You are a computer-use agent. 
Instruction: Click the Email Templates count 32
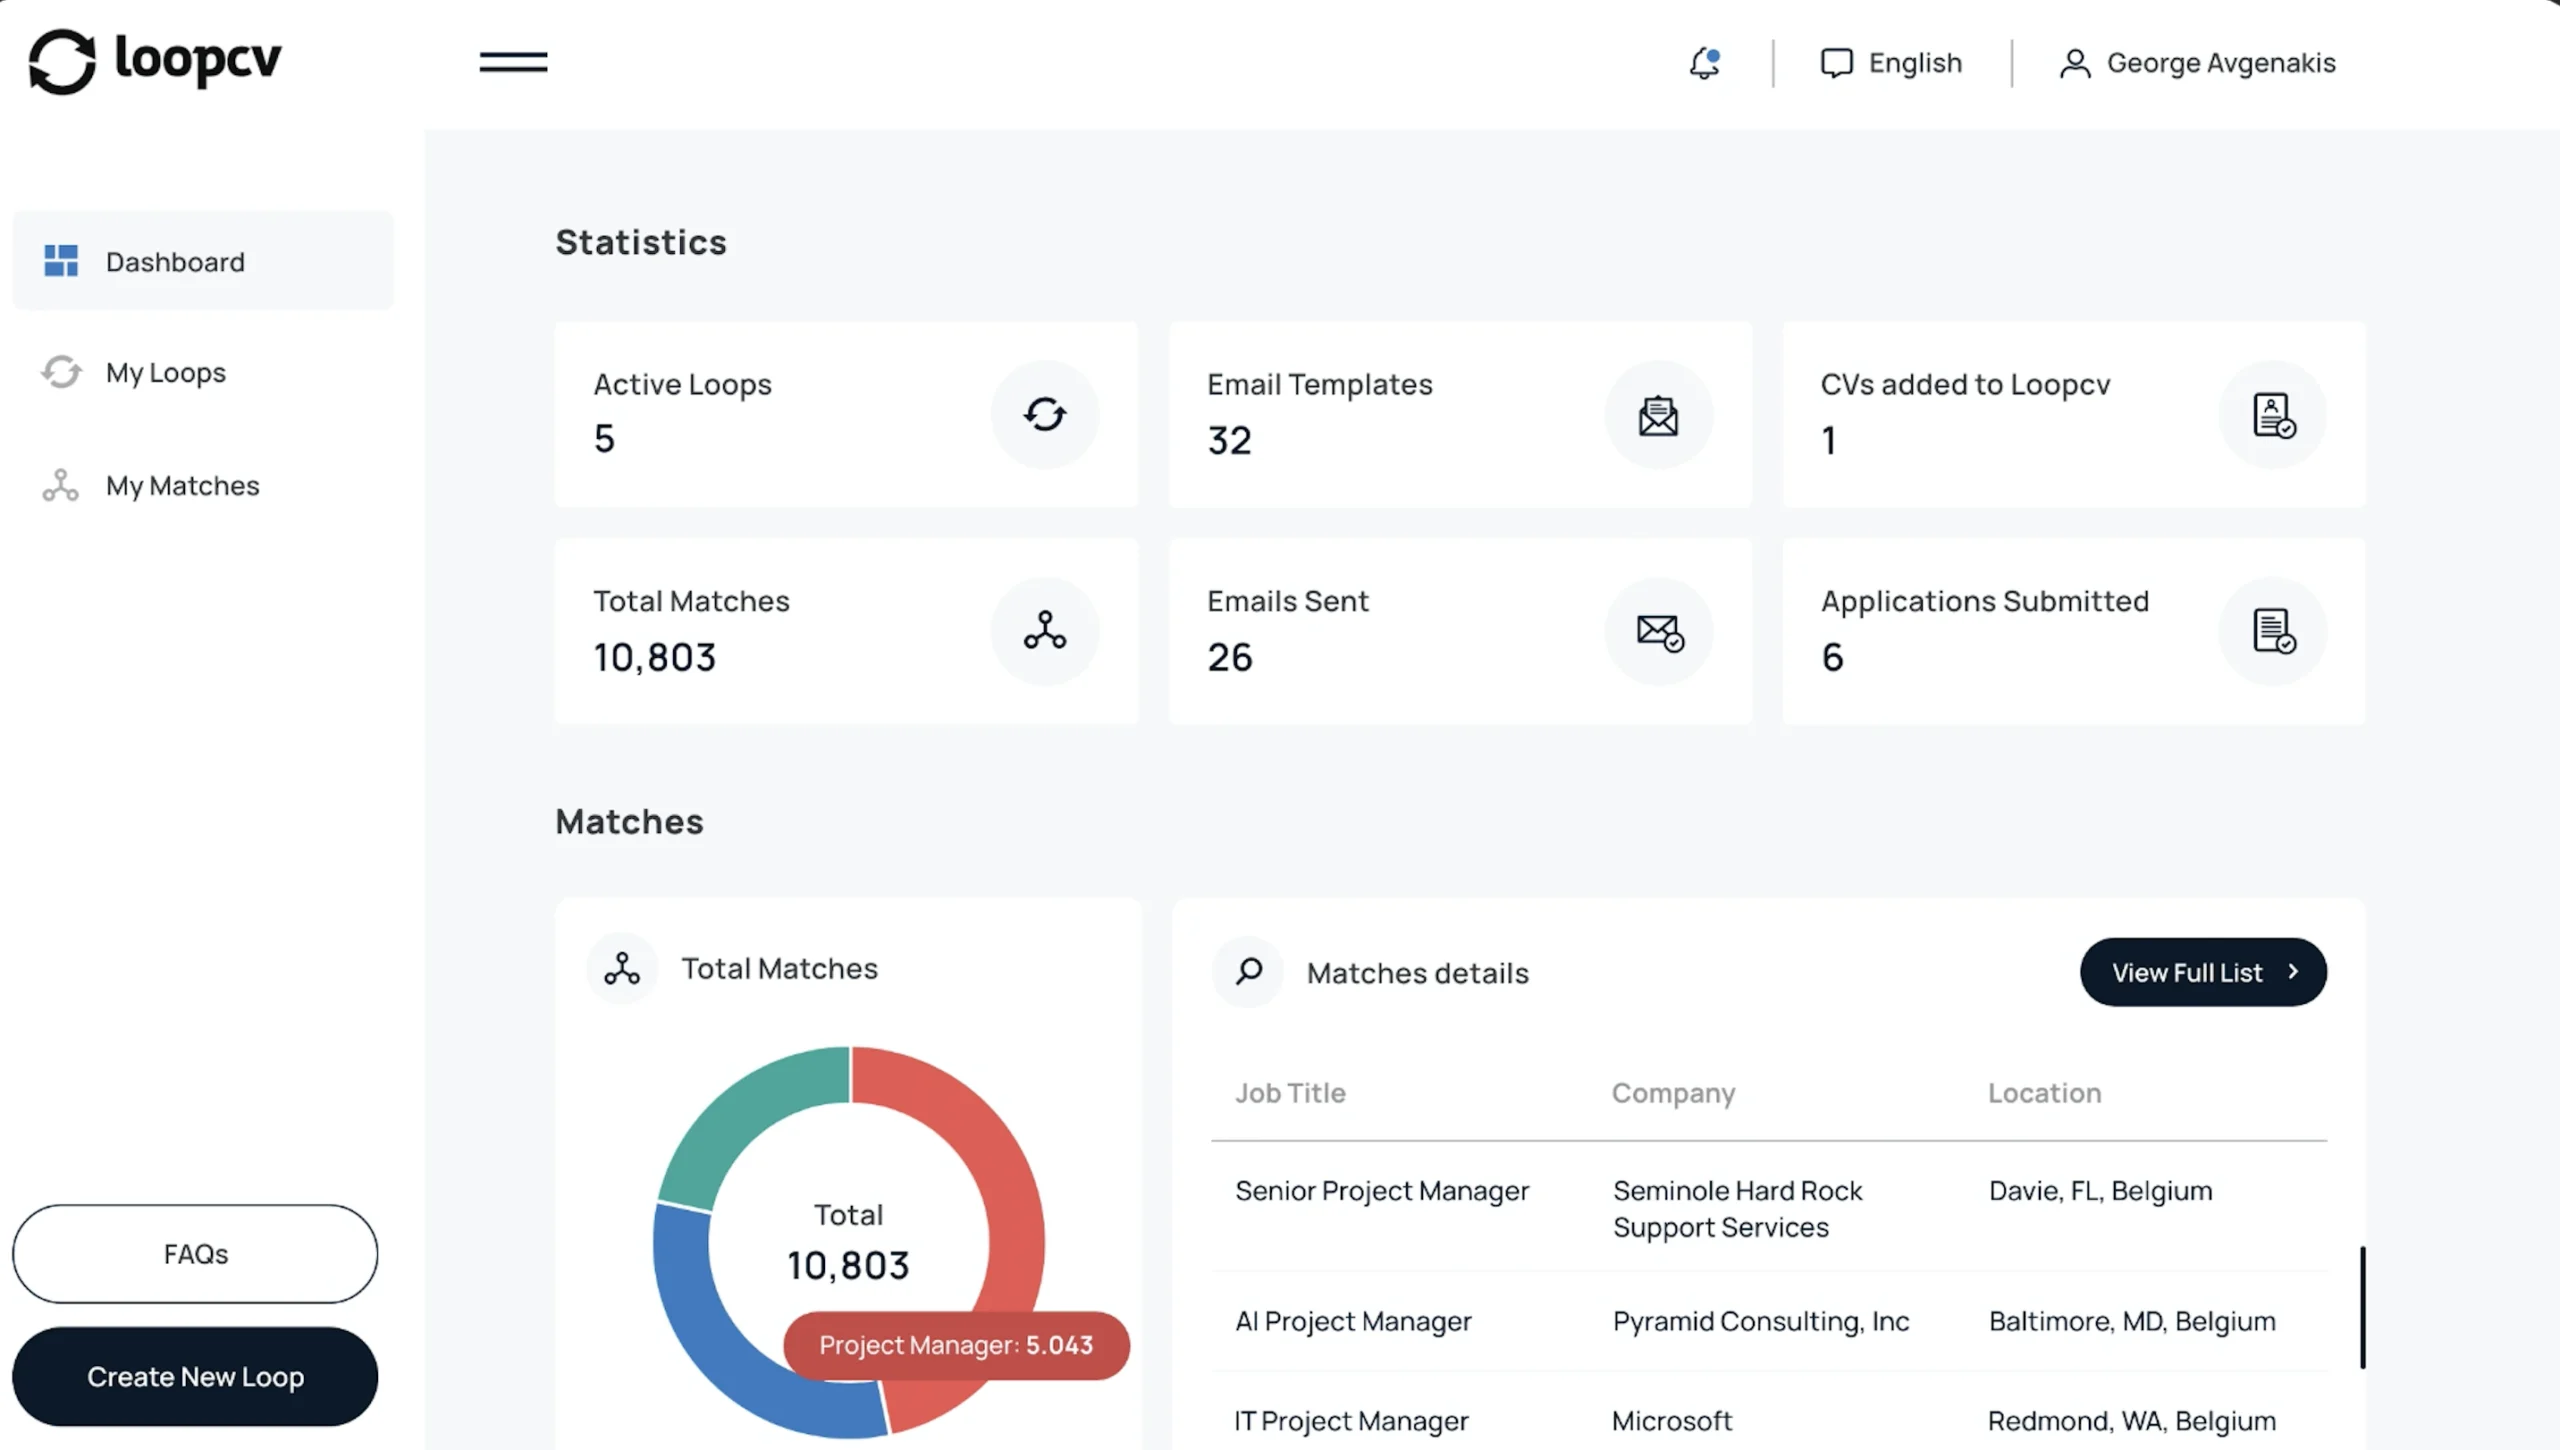[1229, 440]
